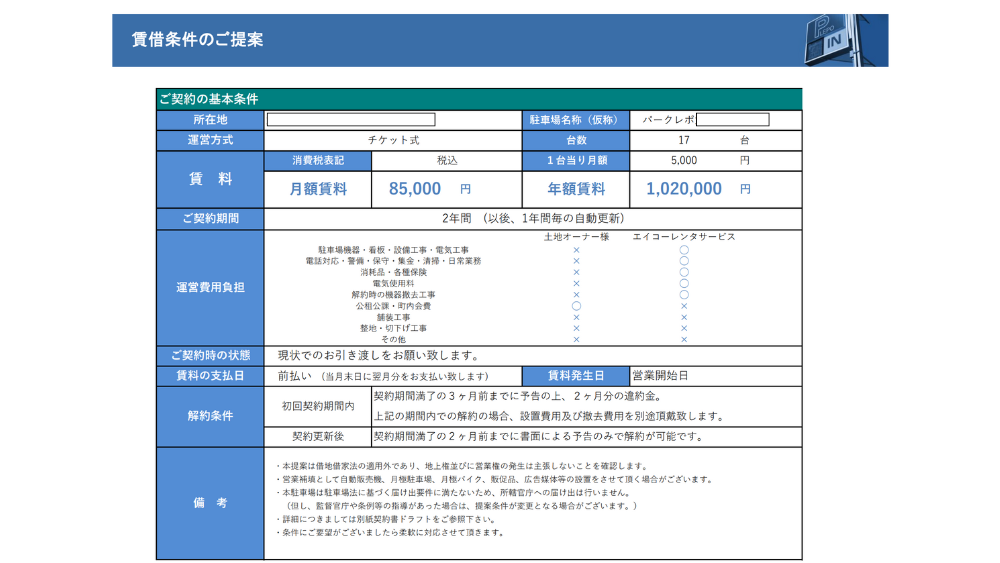This screenshot has height=563, width=1000.
Task: Click the owner cross mark for 舗装工事
Action: (576, 317)
